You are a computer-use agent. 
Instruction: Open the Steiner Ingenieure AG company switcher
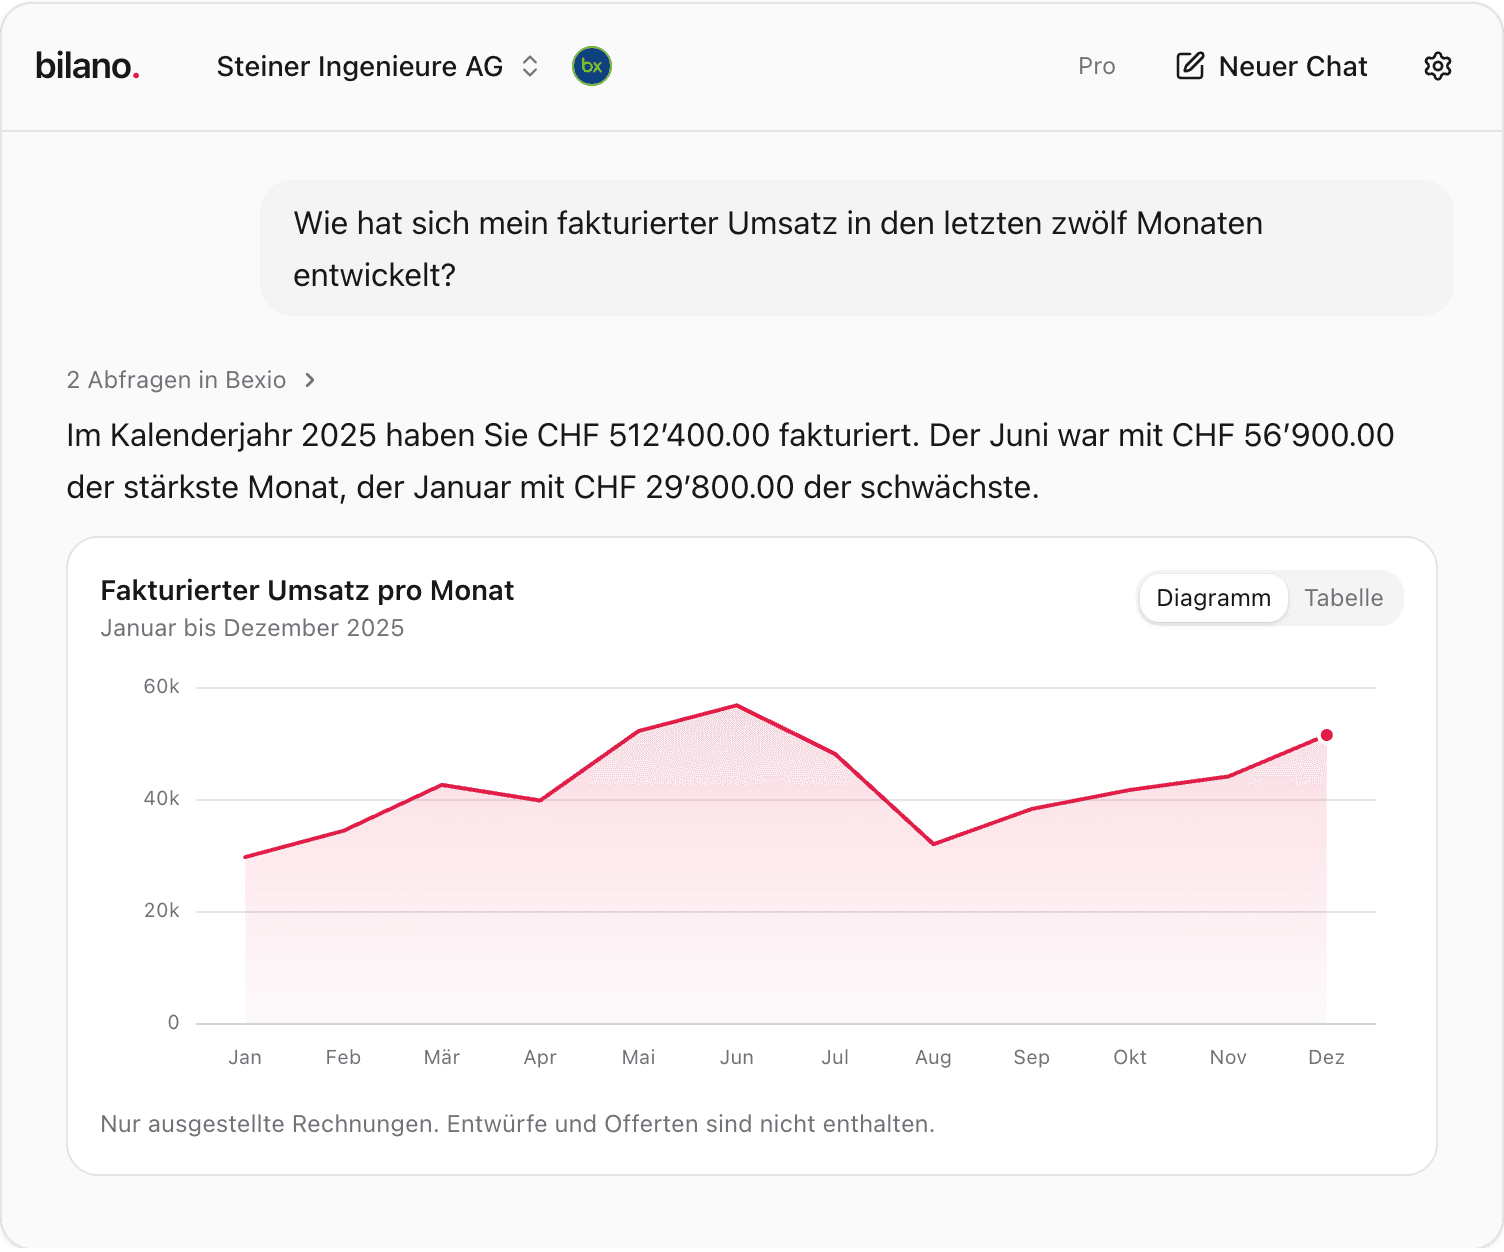coord(378,66)
